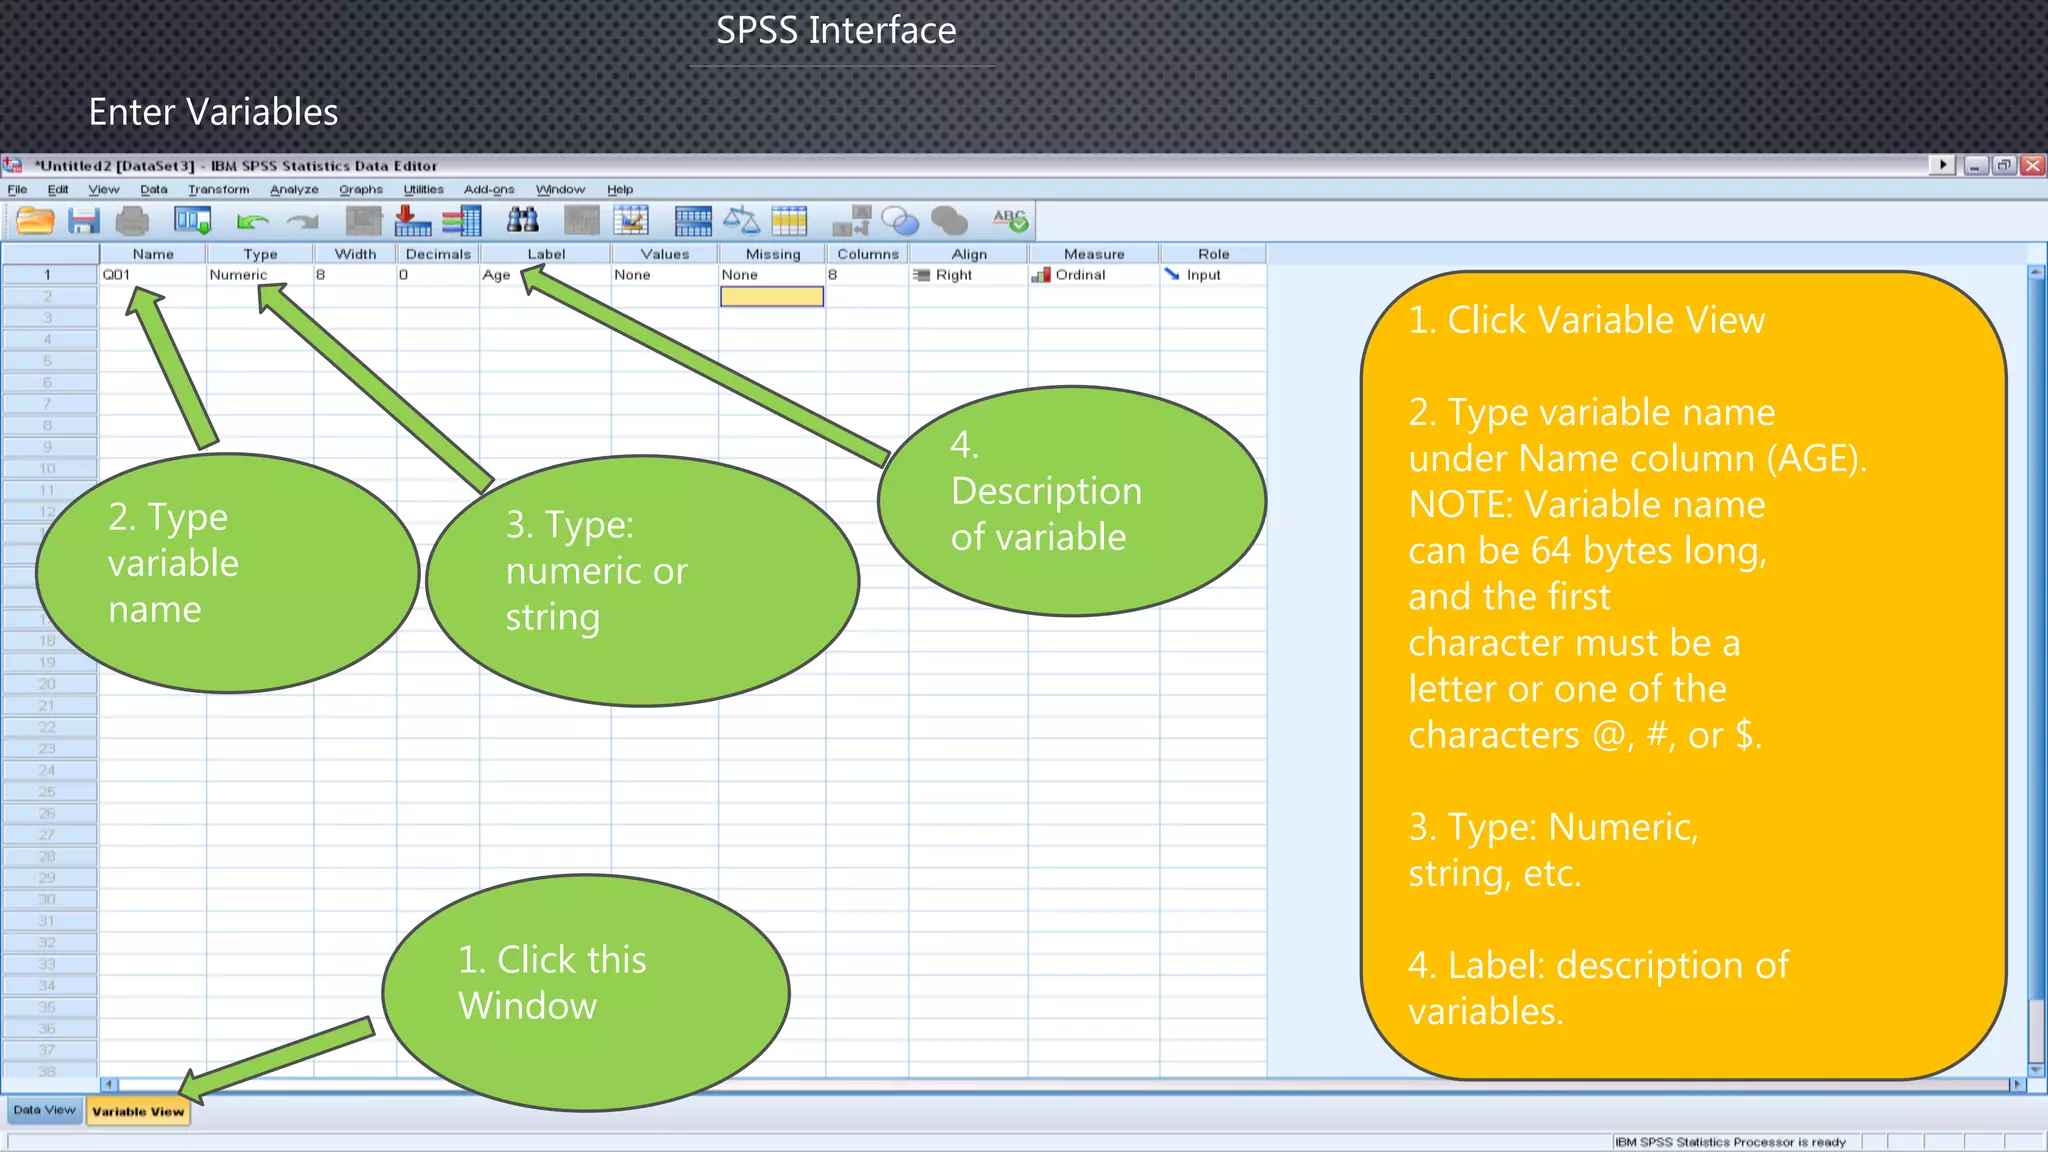Switch to the Data View tab
The width and height of the screenshot is (2048, 1152).
coord(44,1110)
